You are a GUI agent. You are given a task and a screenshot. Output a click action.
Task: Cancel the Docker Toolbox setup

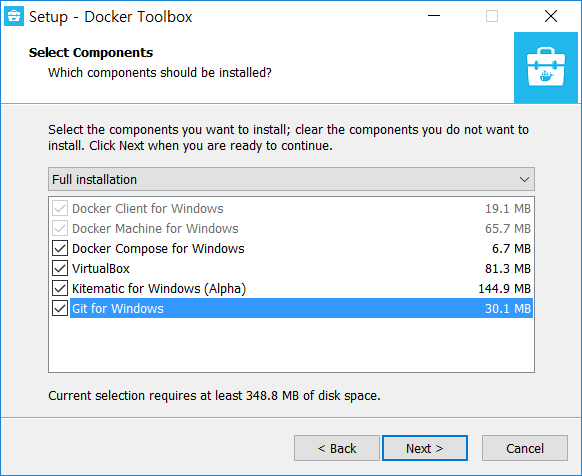525,448
